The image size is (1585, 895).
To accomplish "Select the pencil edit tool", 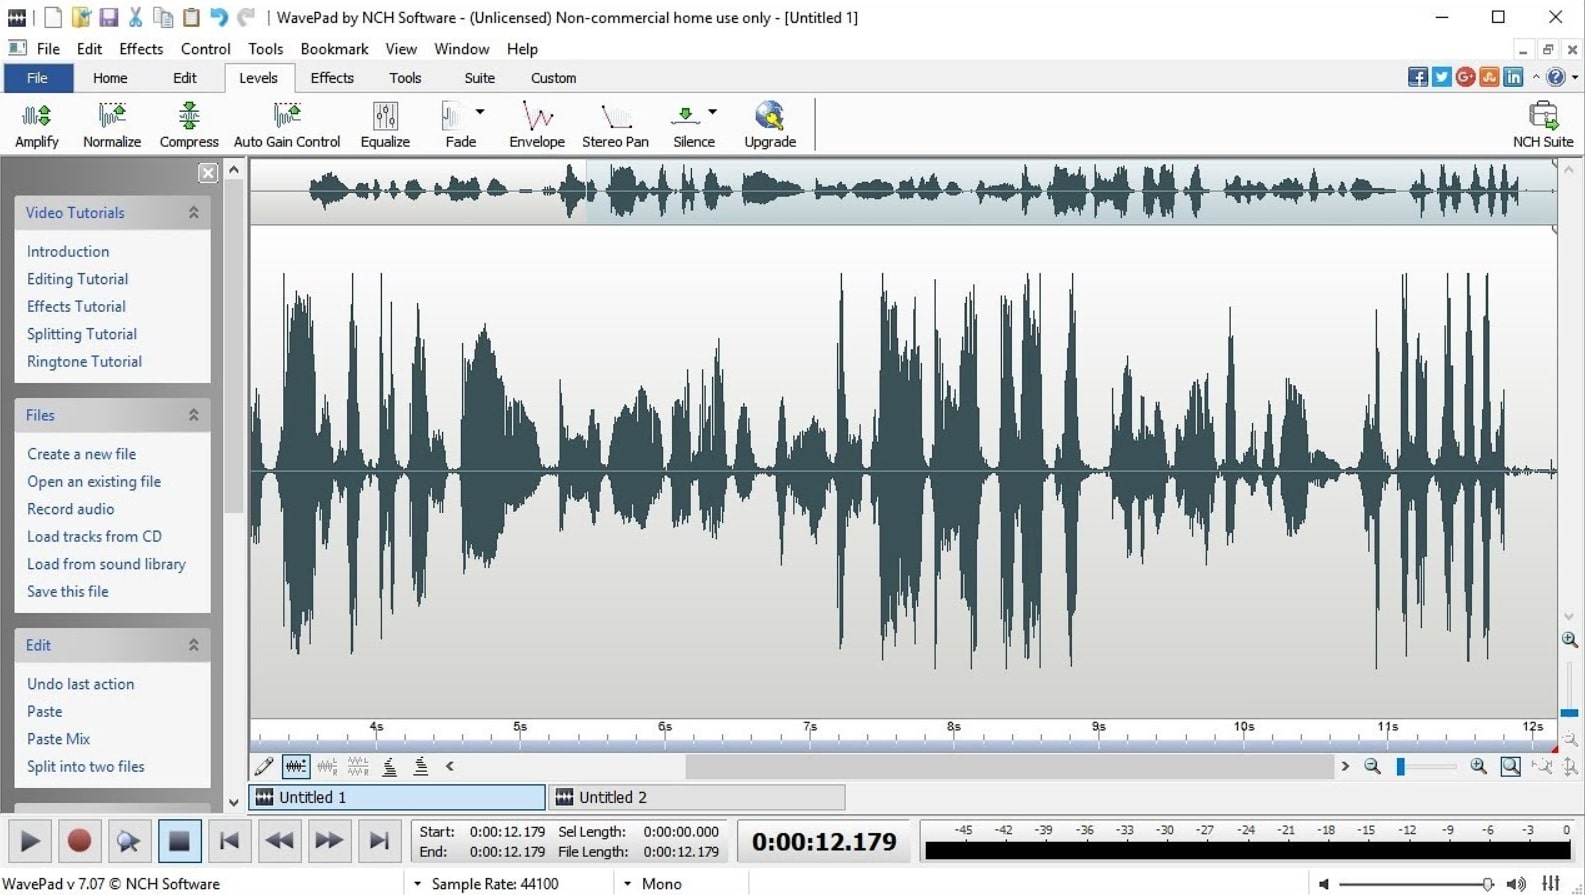I will pos(264,766).
